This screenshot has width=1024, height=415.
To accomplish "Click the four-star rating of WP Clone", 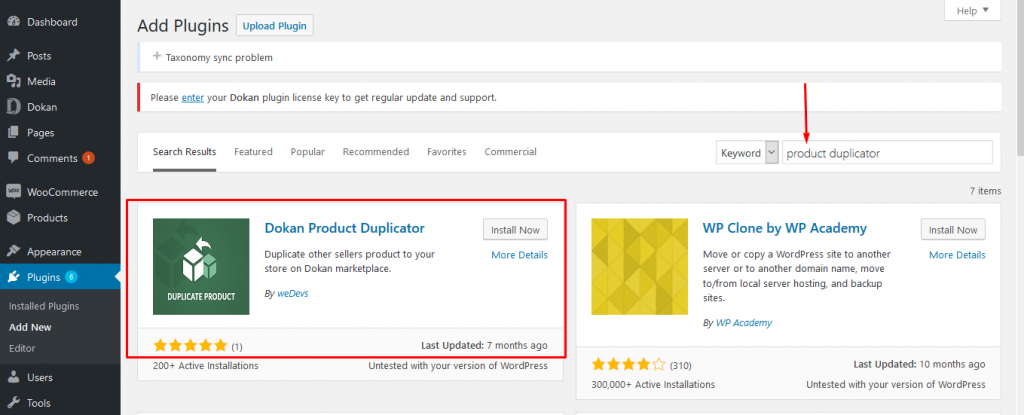I will coord(628,364).
